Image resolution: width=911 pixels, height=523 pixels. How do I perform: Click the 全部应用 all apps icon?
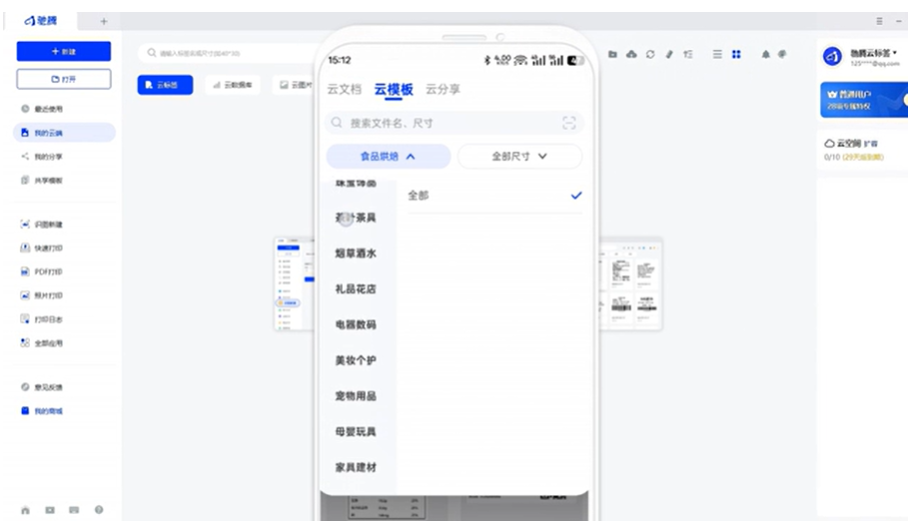25,343
